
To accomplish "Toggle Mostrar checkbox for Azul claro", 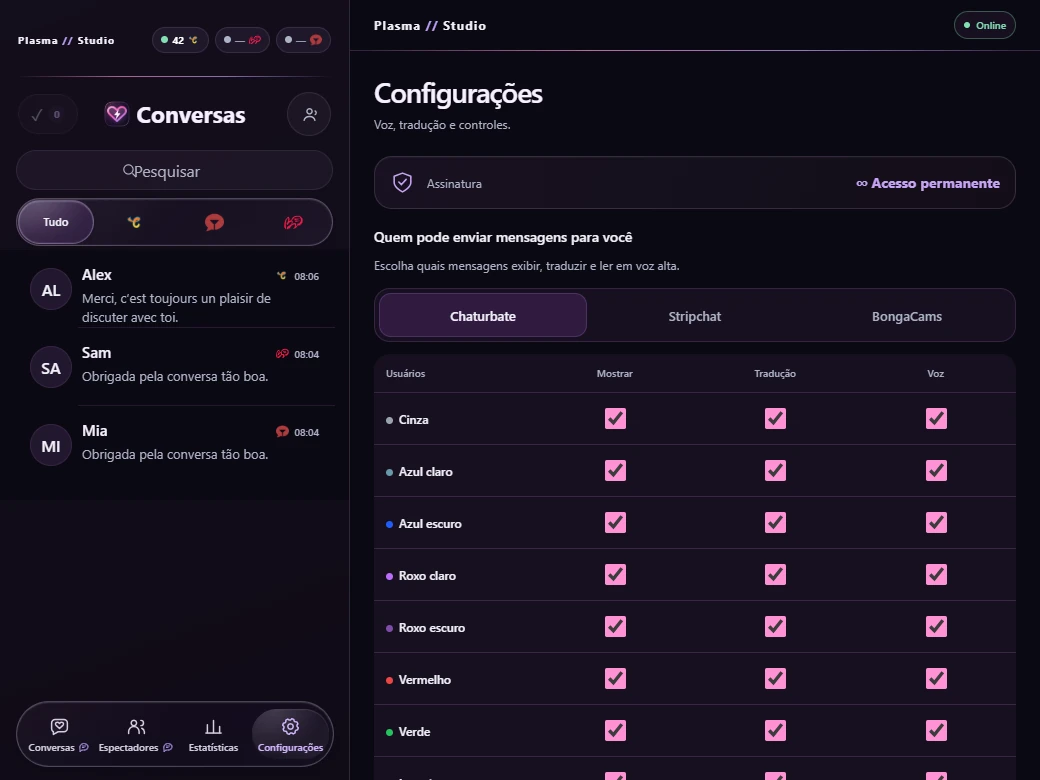I will [x=616, y=470].
